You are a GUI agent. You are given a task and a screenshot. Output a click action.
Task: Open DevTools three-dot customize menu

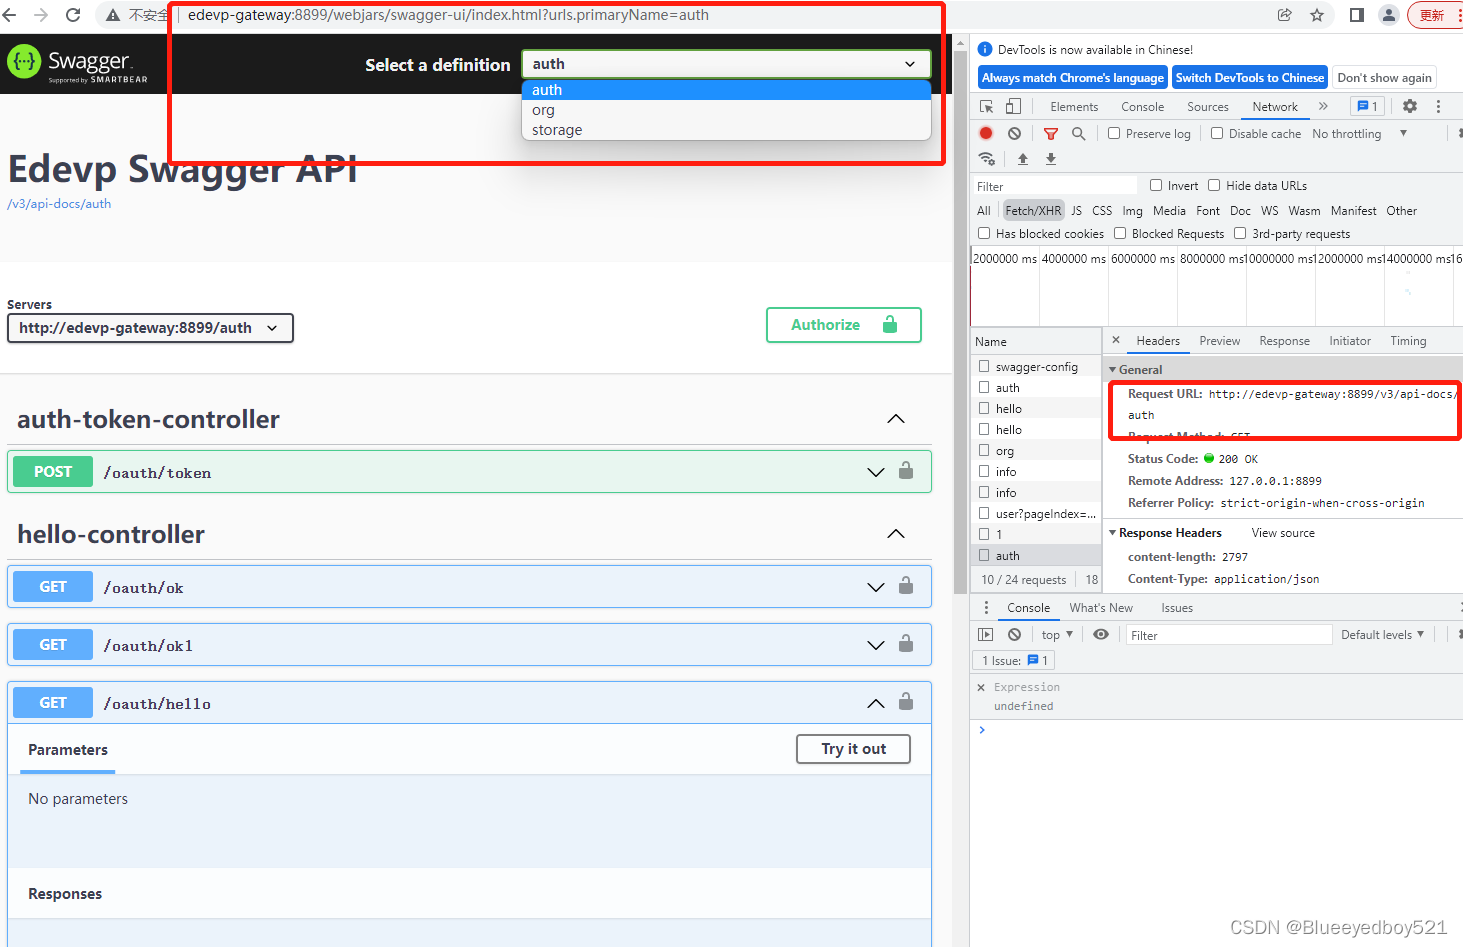1439,106
